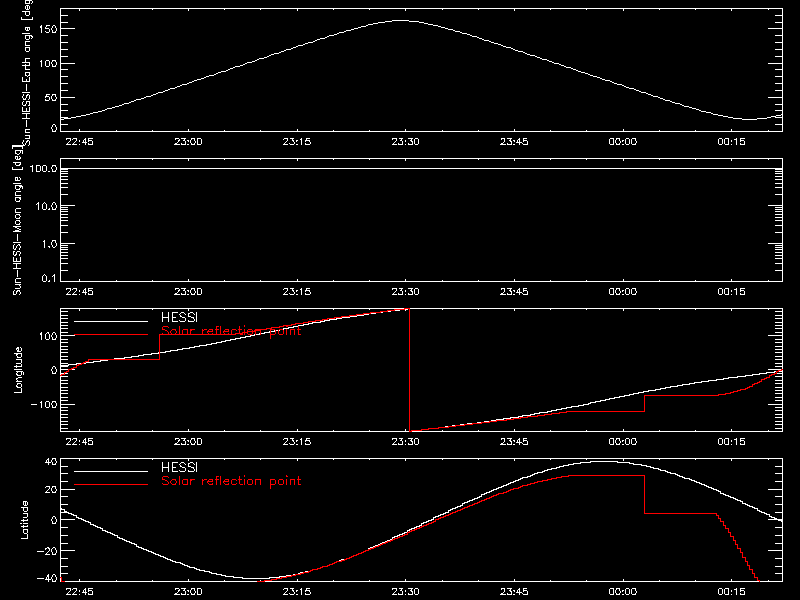The height and width of the screenshot is (600, 800).
Task: Click red legend line sample in Latitude plot
Action: click(111, 485)
